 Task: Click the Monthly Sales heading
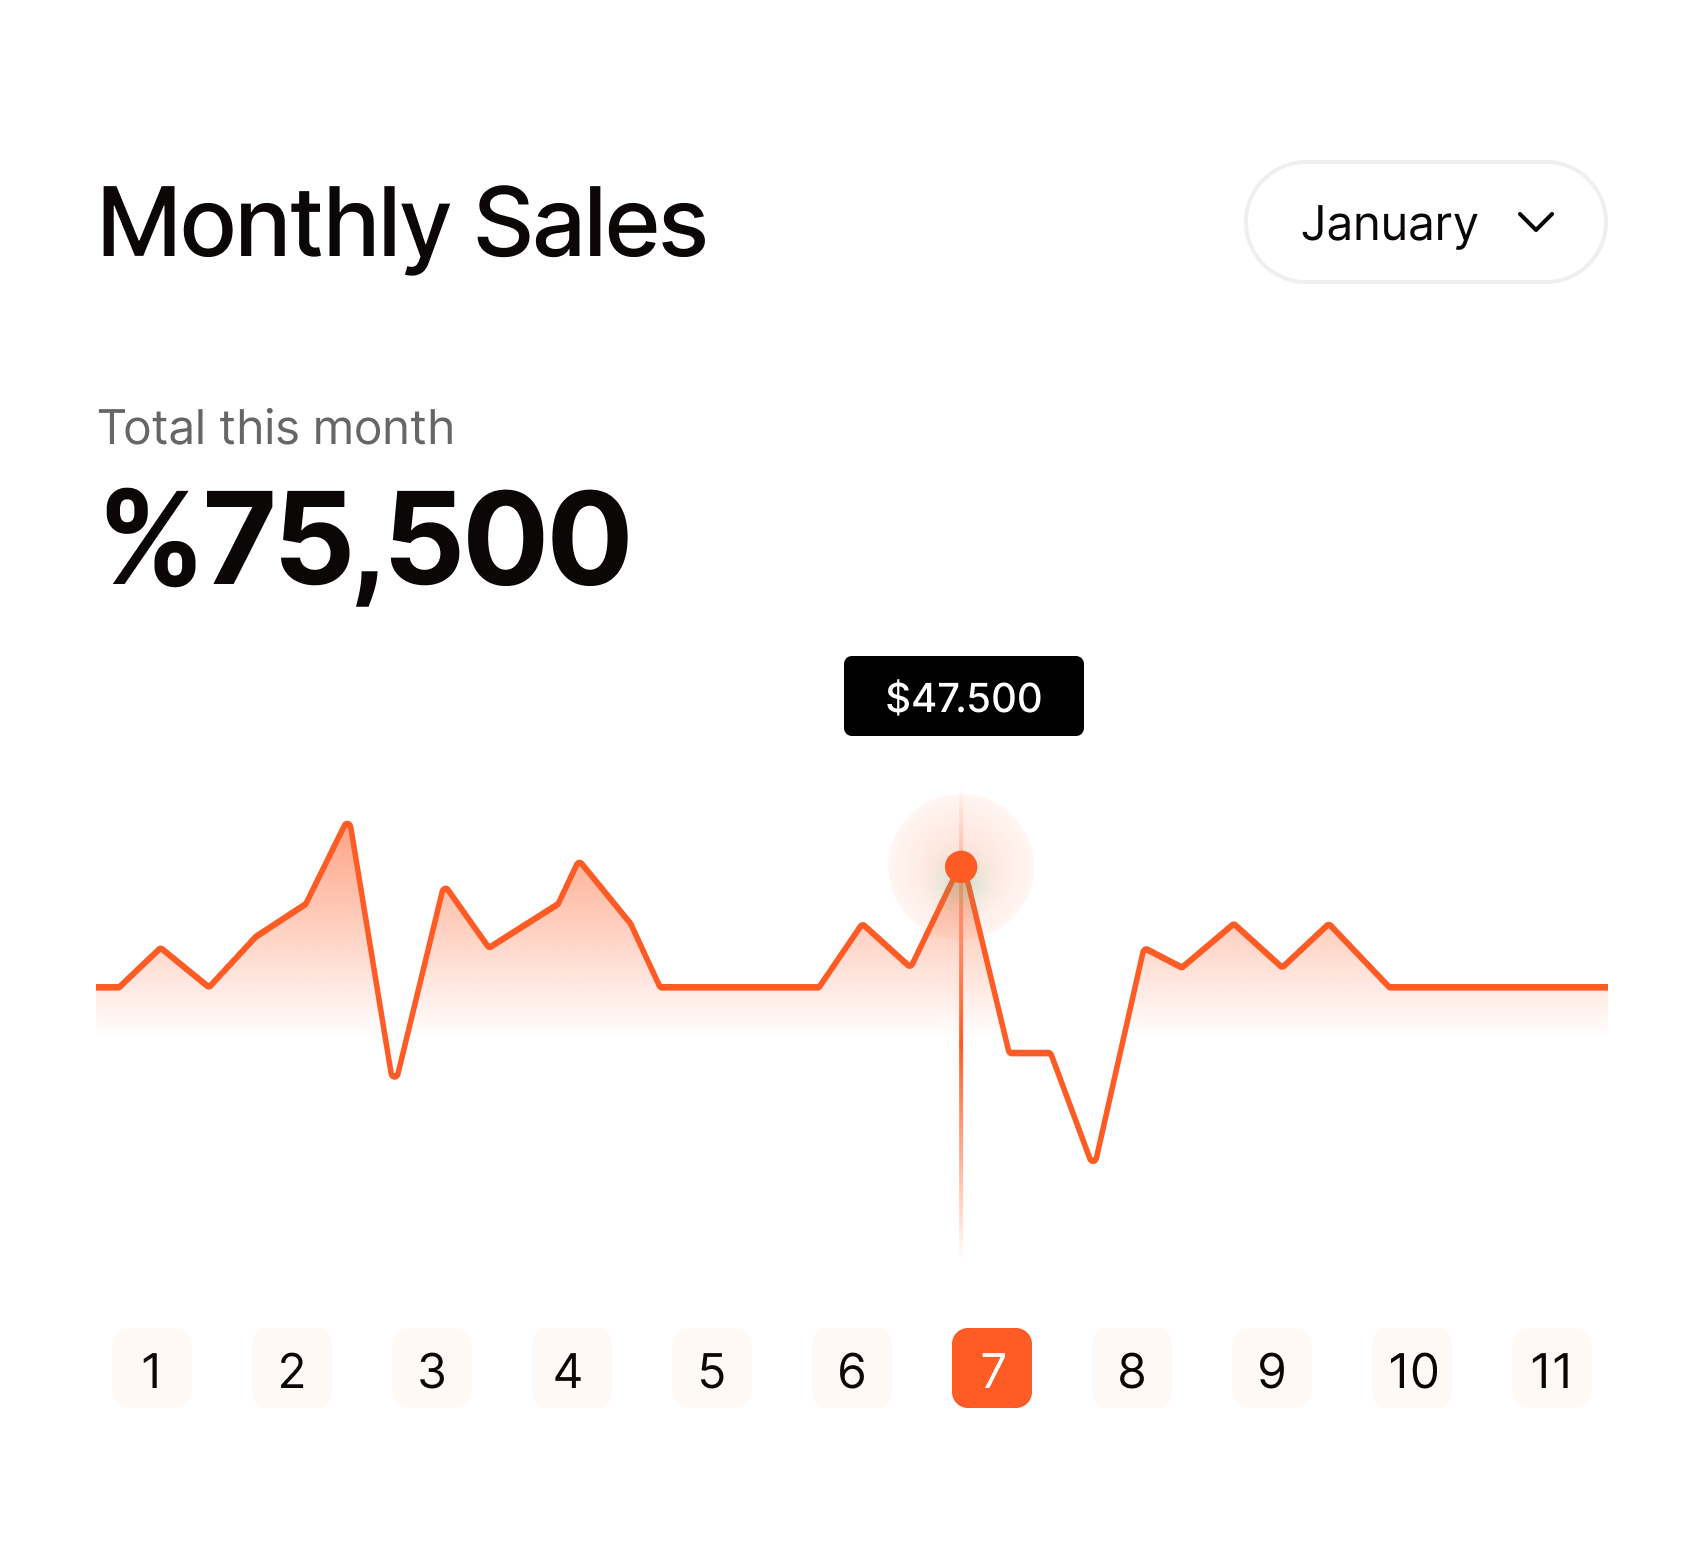coord(402,223)
